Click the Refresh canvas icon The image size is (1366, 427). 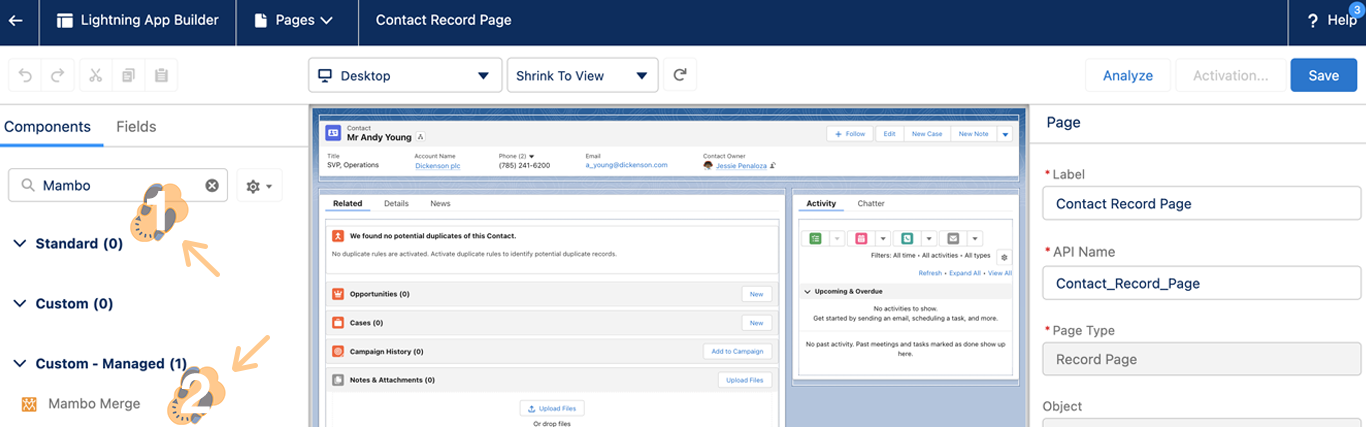coord(680,75)
